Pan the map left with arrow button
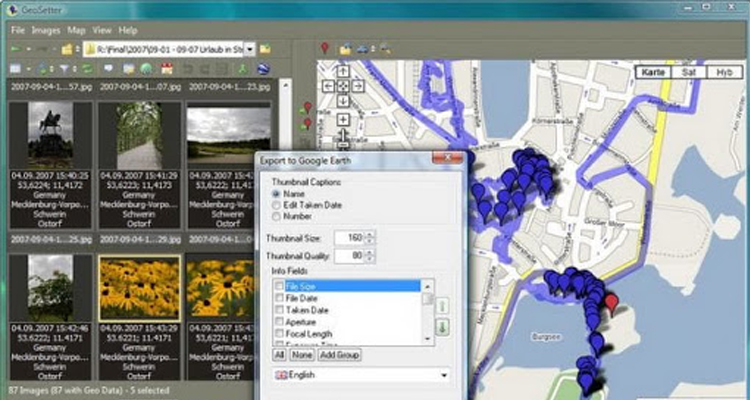 click(x=328, y=86)
